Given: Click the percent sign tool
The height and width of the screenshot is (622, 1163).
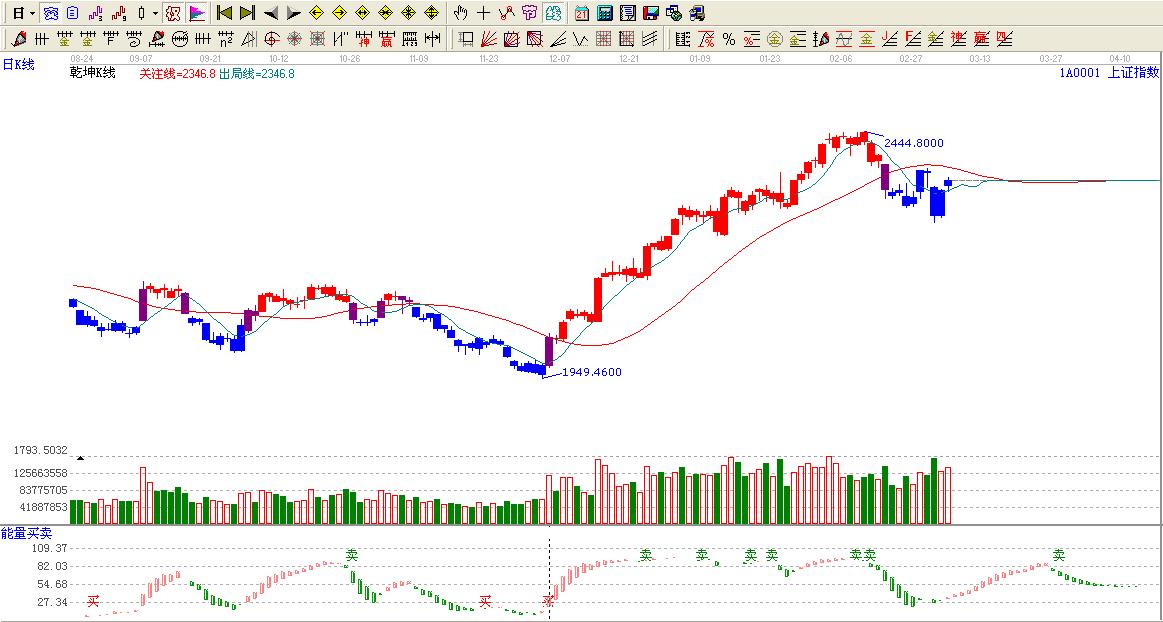Looking at the screenshot, I should tap(728, 39).
